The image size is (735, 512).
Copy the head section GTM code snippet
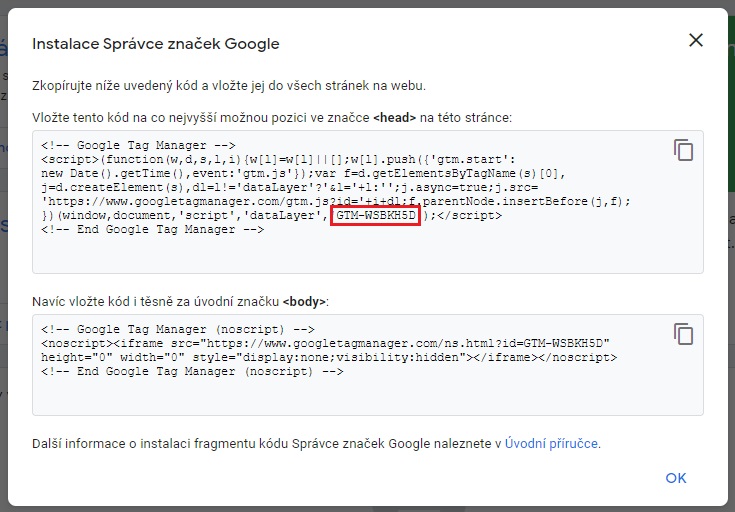pos(683,150)
